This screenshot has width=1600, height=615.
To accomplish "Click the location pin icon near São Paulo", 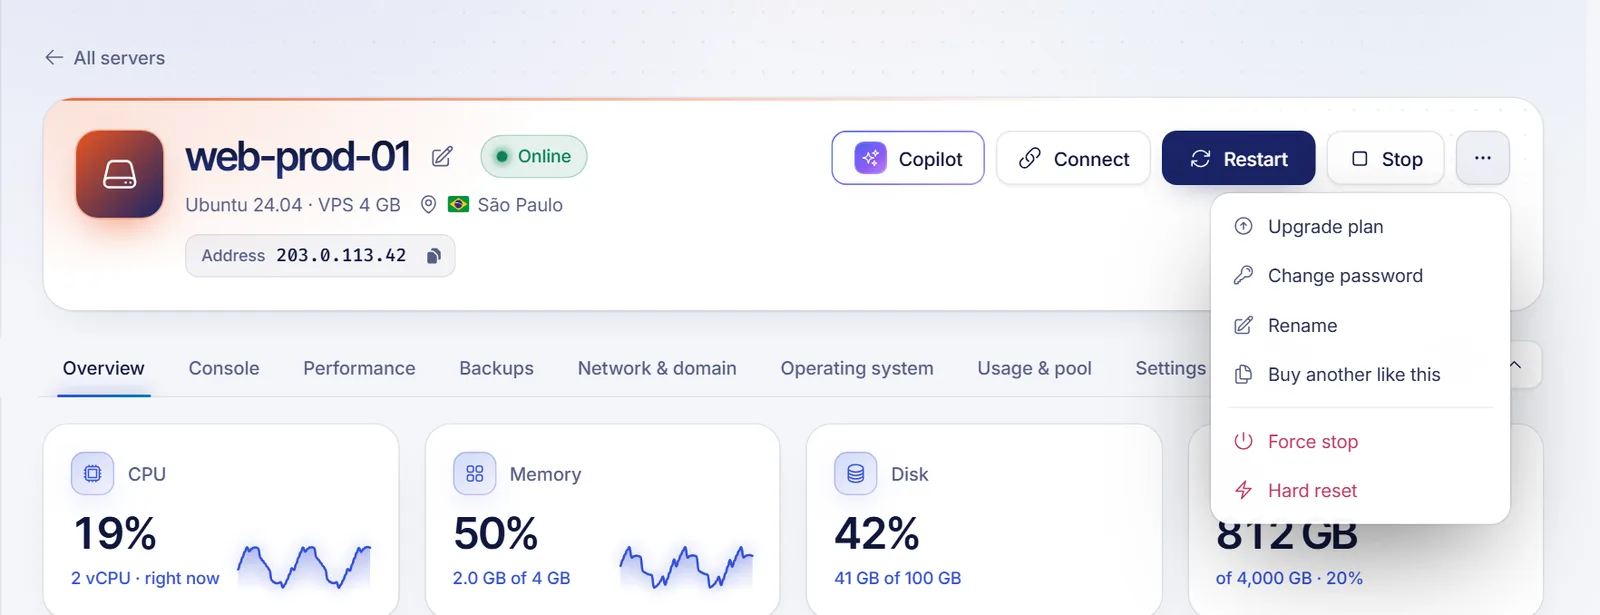I will (428, 205).
